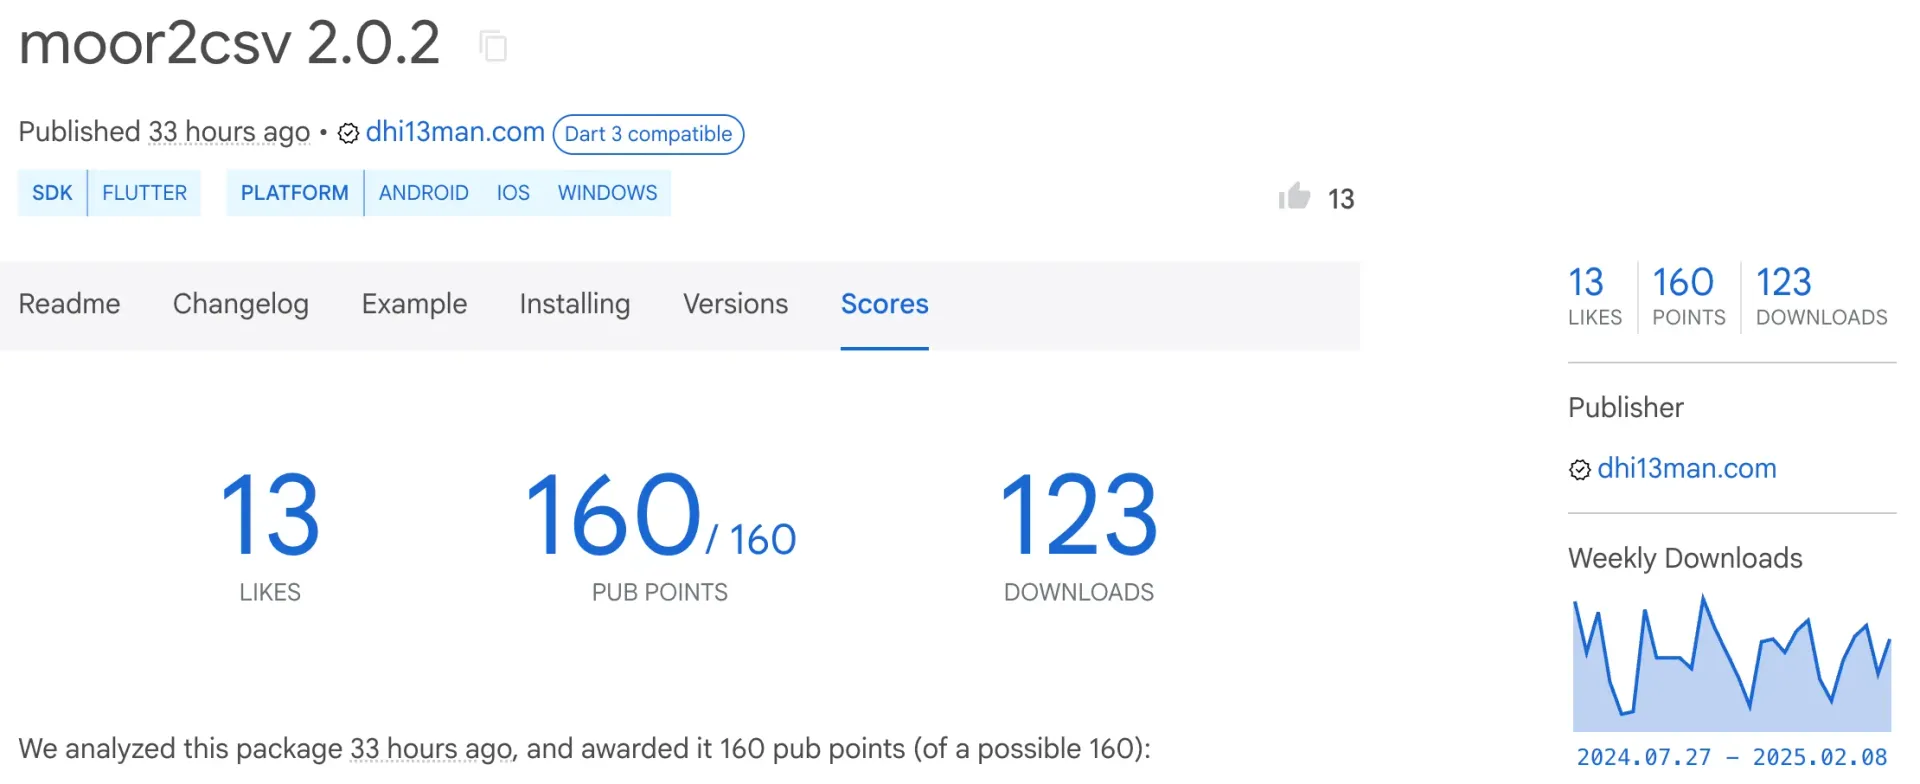
Task: View the Versions tab
Action: (x=735, y=304)
